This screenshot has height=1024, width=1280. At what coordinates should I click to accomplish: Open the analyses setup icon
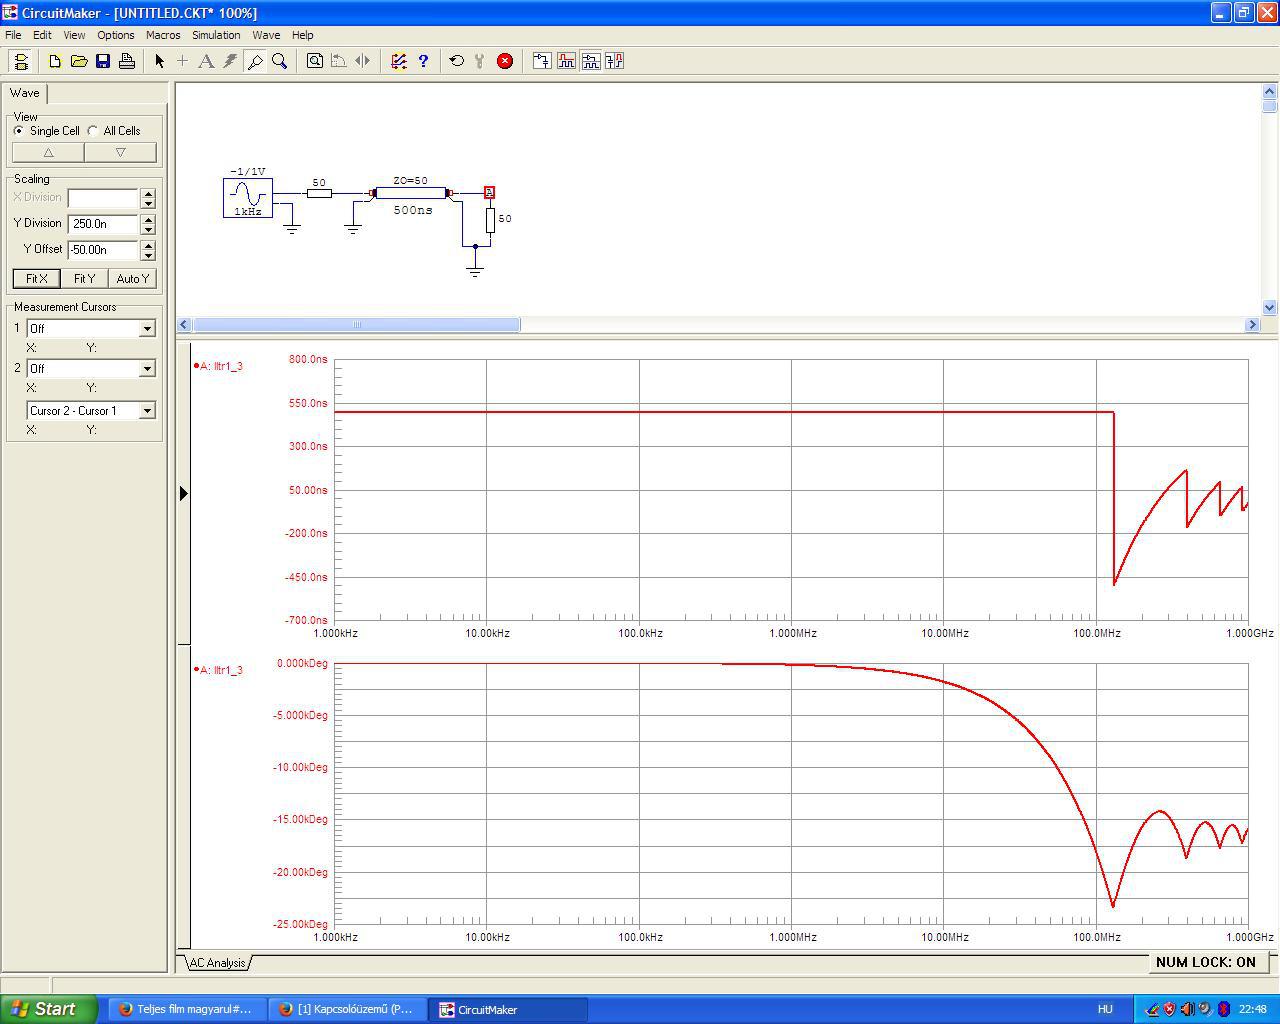pos(399,61)
